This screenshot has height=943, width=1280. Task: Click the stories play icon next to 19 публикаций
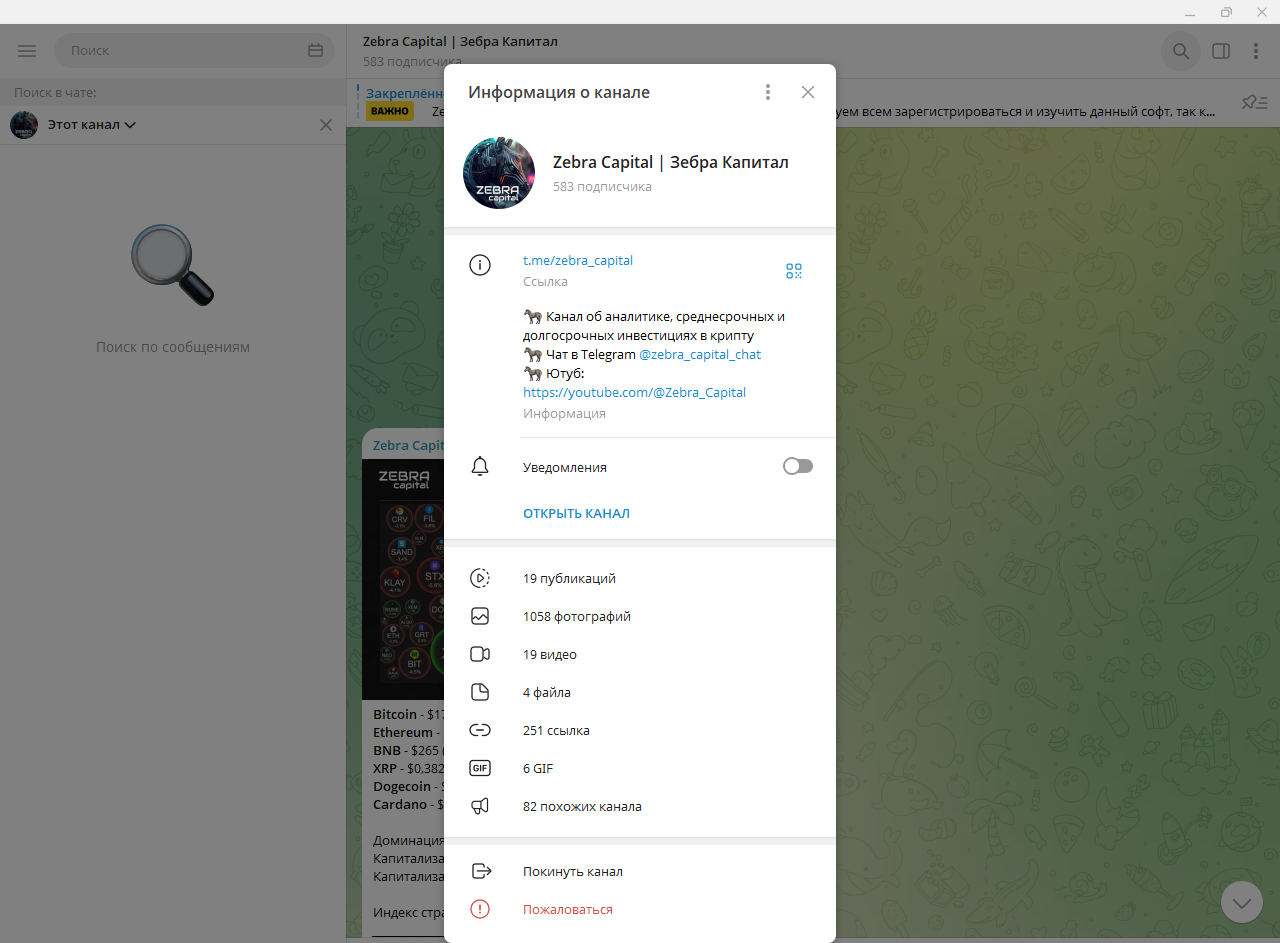[480, 578]
